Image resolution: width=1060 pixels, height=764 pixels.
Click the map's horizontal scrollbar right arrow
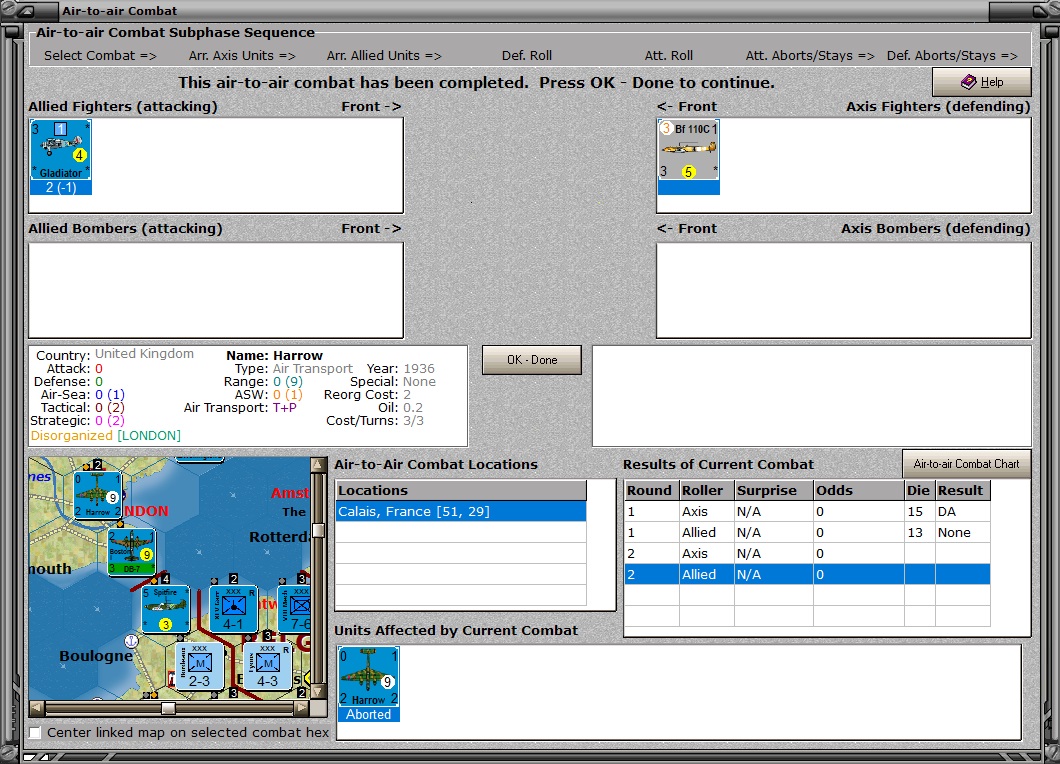click(x=302, y=709)
